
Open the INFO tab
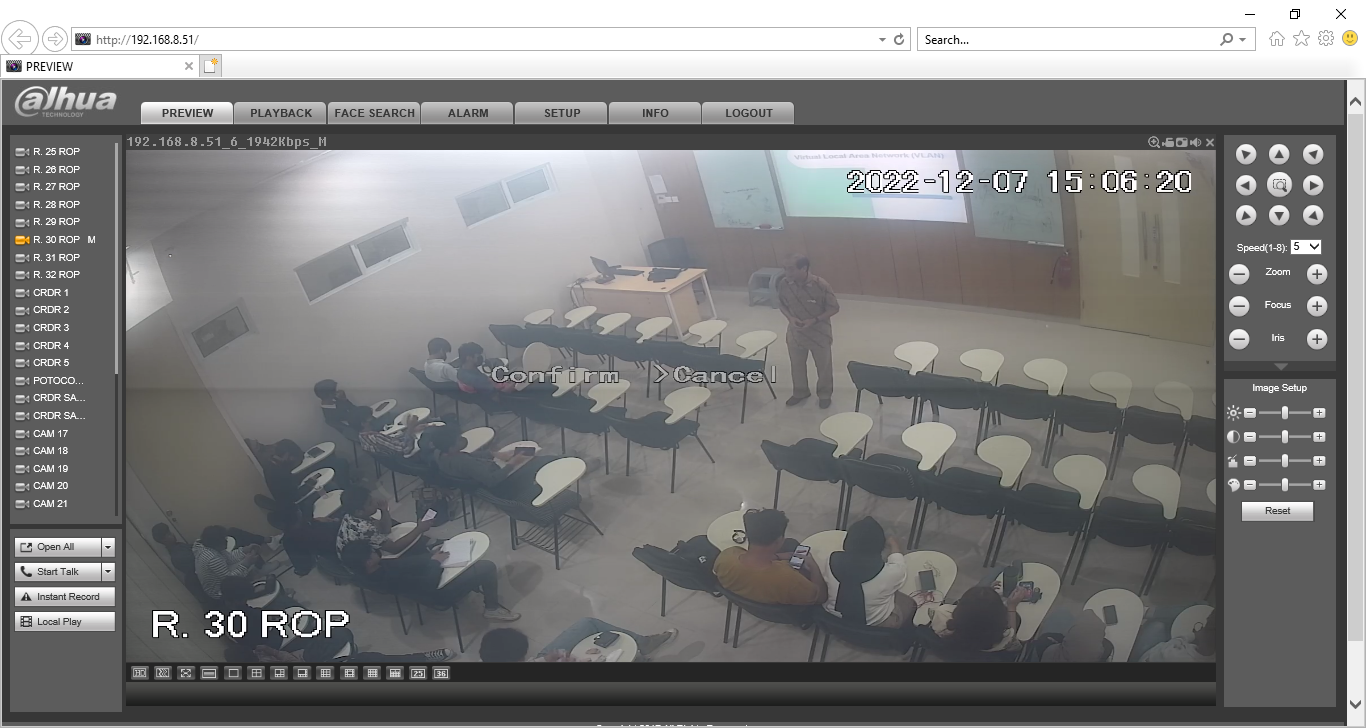click(x=655, y=113)
